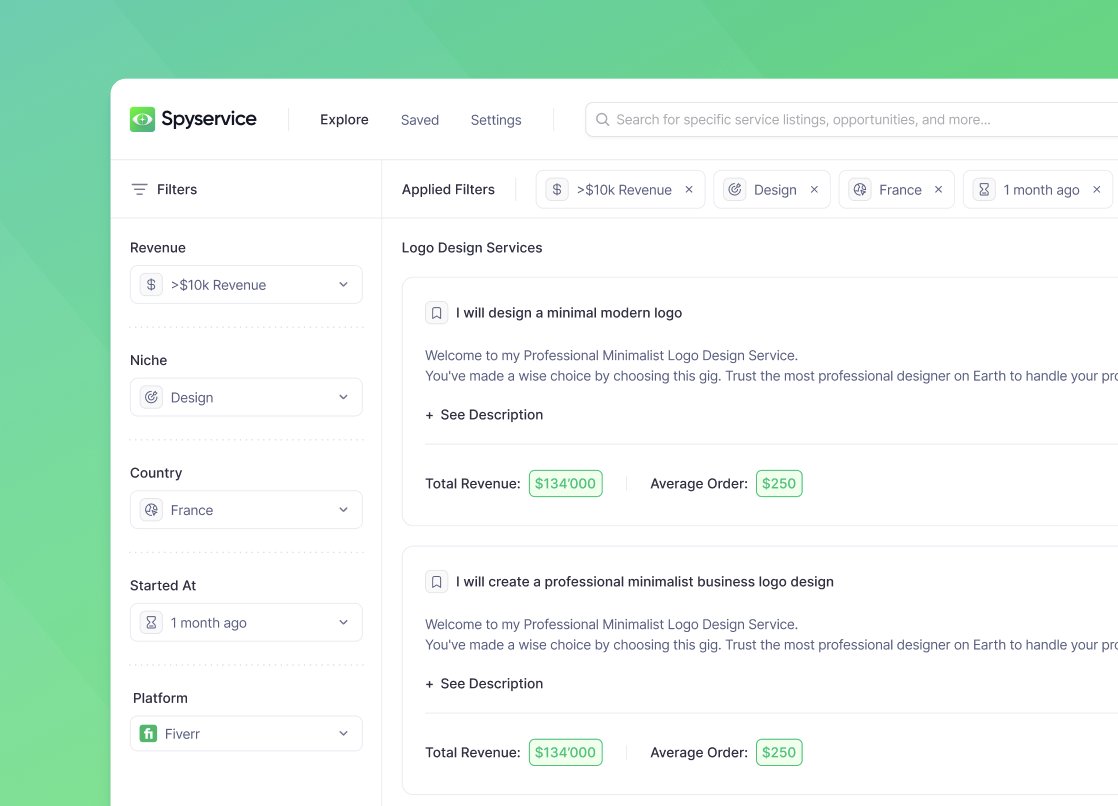Remove the 1 month ago applied filter
This screenshot has width=1118, height=806.
pos(1097,189)
